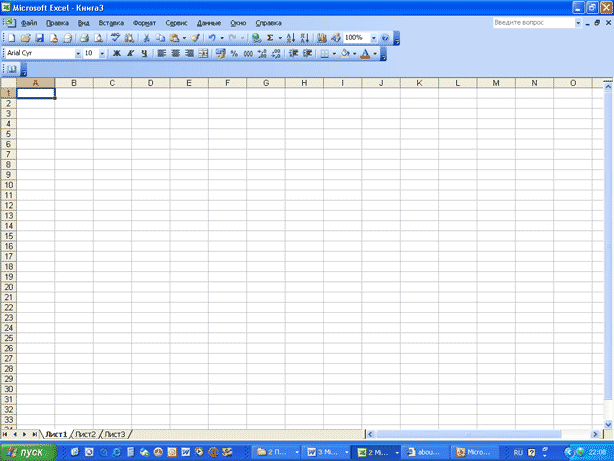This screenshot has width=614, height=461.
Task: Toggle center alignment
Action: (175, 53)
